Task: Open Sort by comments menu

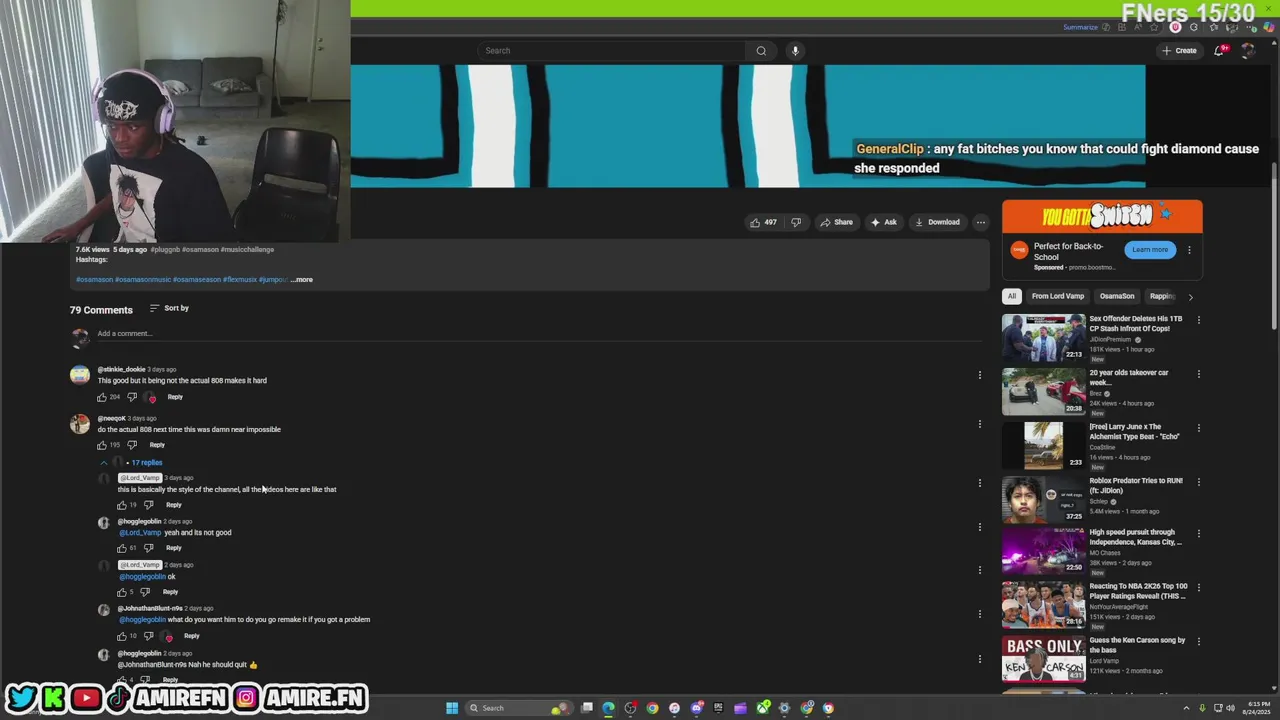Action: [x=169, y=308]
